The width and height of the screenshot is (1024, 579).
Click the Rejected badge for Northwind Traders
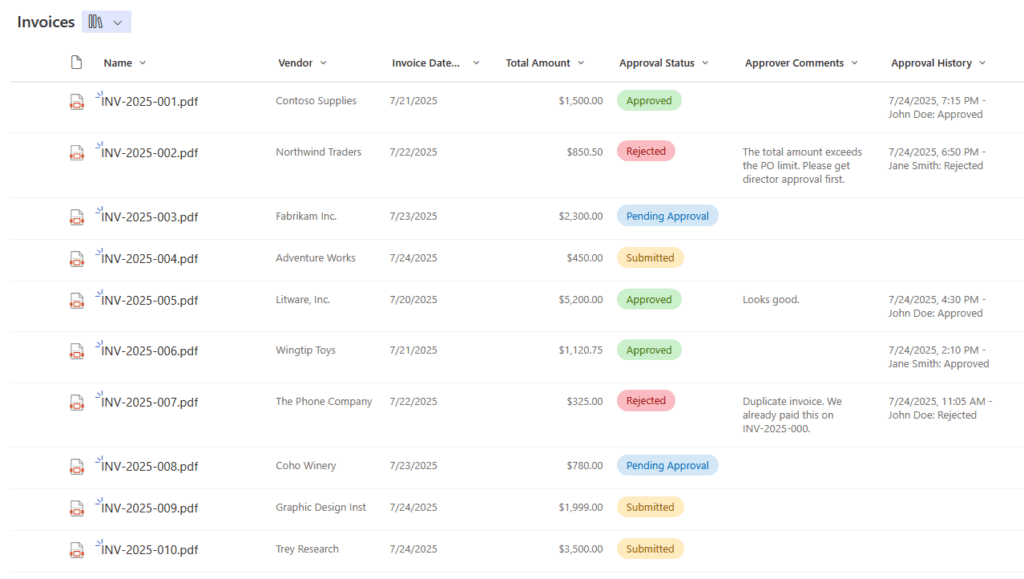coord(646,151)
